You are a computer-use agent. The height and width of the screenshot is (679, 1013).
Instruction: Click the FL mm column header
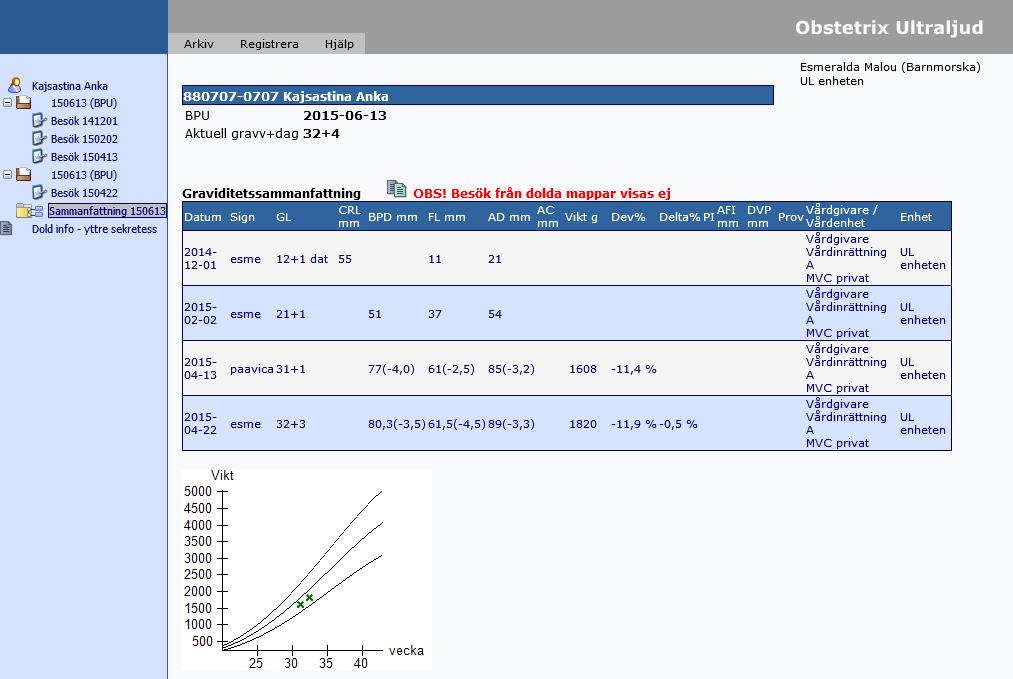tap(446, 217)
